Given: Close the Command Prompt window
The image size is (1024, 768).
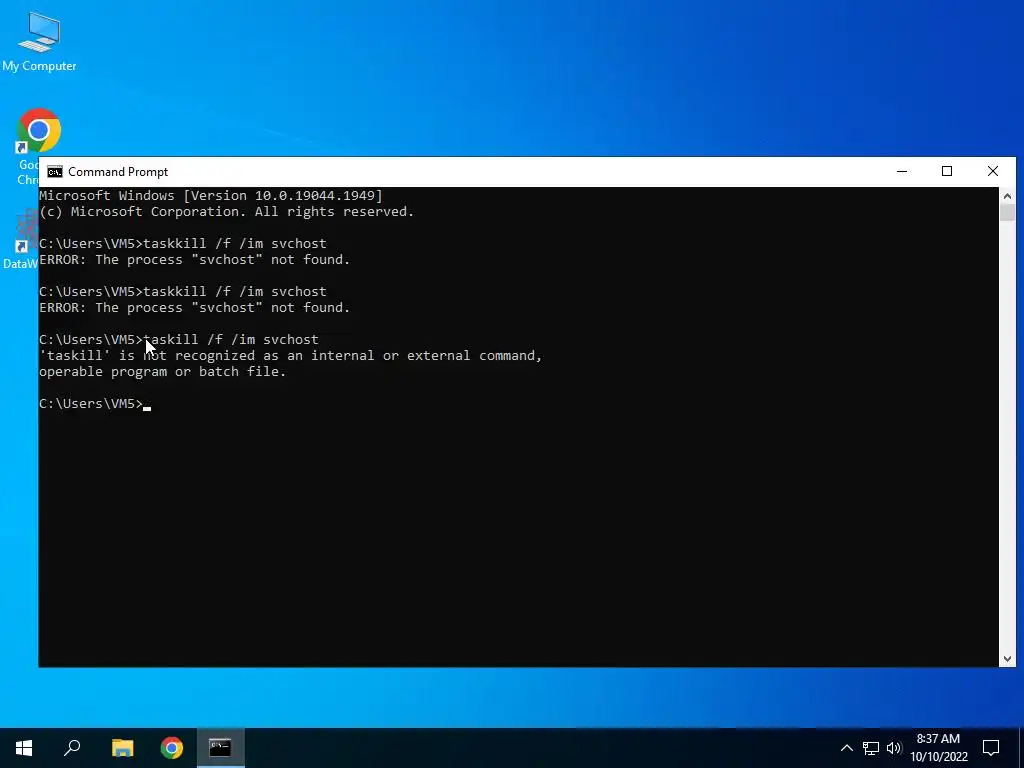Looking at the screenshot, I should pyautogui.click(x=993, y=171).
